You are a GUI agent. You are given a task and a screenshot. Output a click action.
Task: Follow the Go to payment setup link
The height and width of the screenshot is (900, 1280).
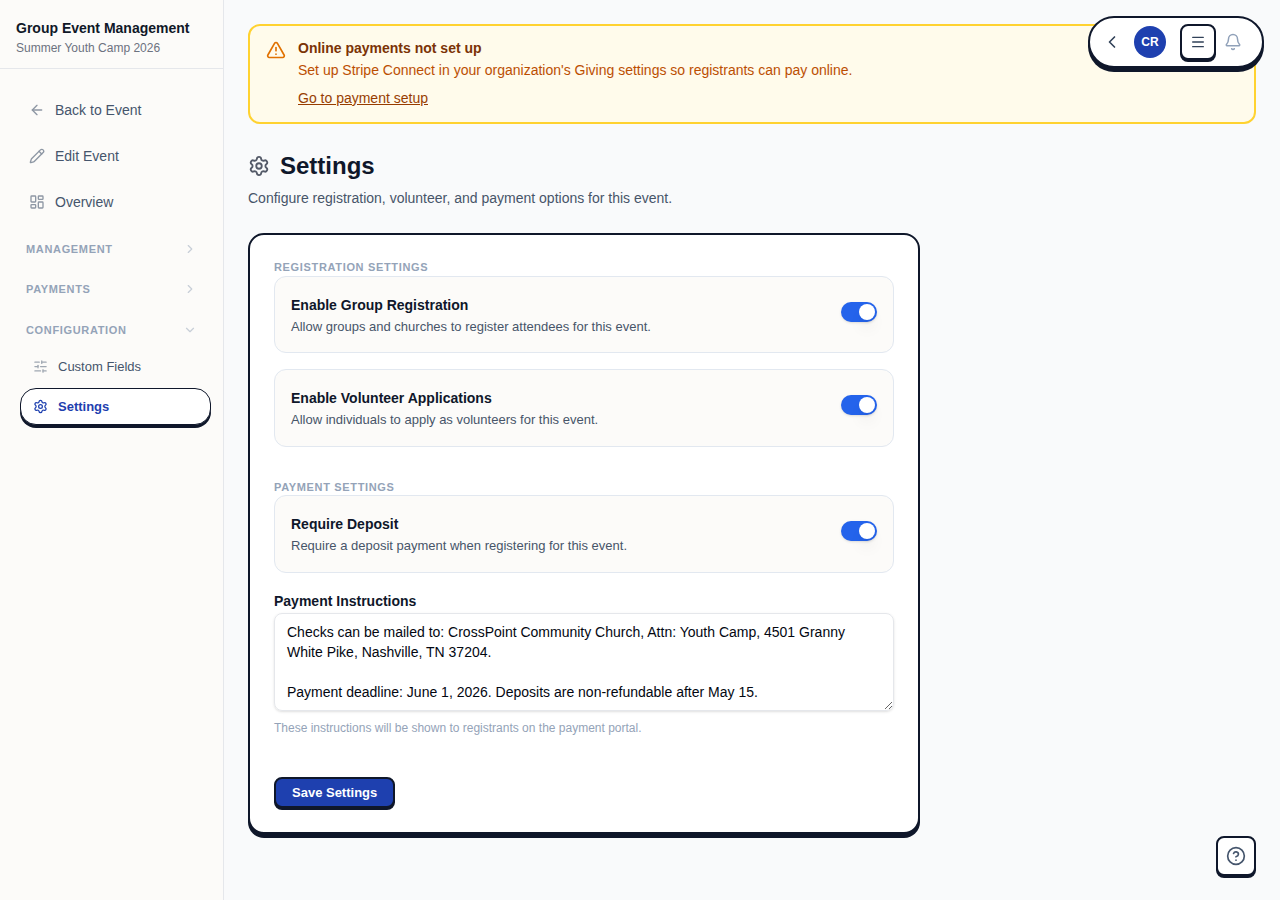tap(362, 98)
